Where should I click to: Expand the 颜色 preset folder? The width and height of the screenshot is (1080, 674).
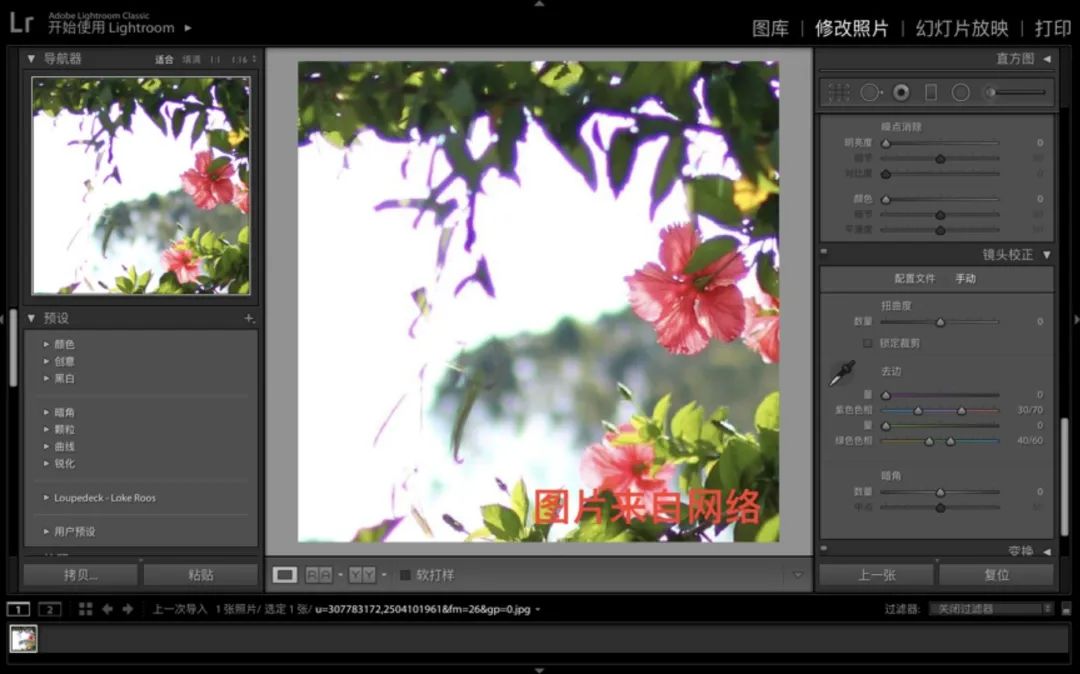pyautogui.click(x=46, y=344)
